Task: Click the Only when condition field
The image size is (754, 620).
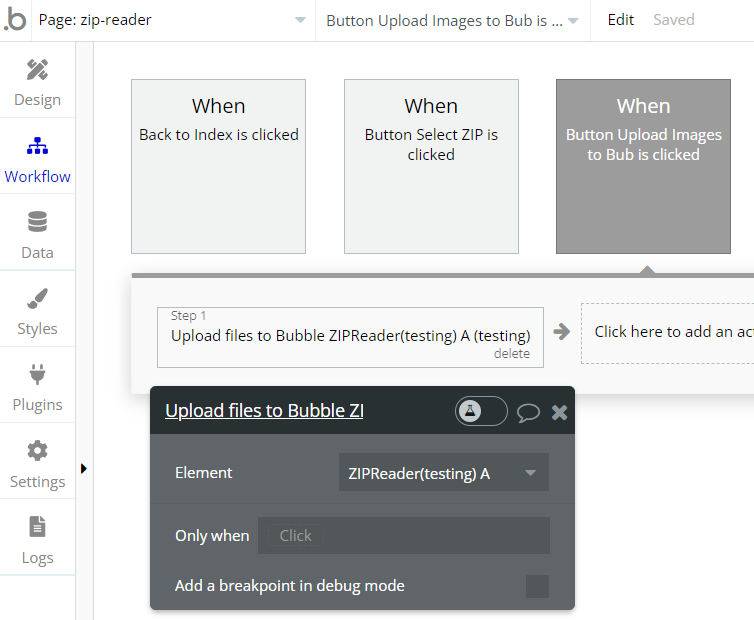Action: coord(403,536)
